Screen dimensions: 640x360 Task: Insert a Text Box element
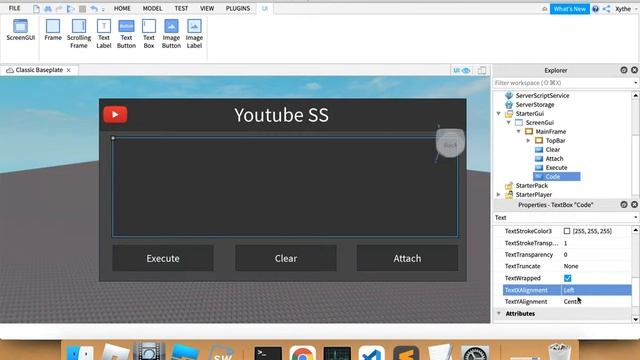click(149, 34)
